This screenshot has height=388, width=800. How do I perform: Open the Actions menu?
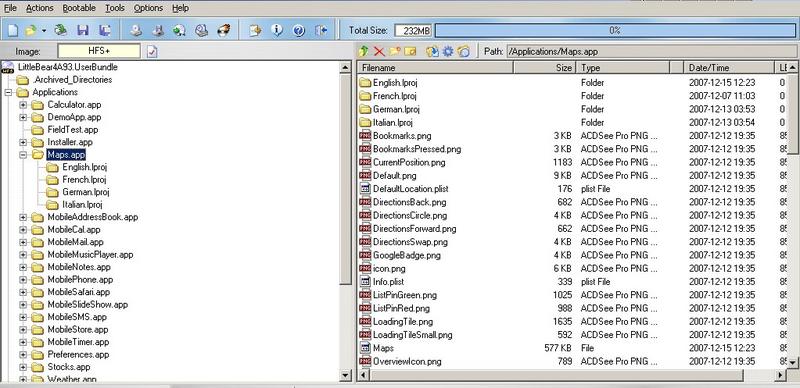coord(40,8)
